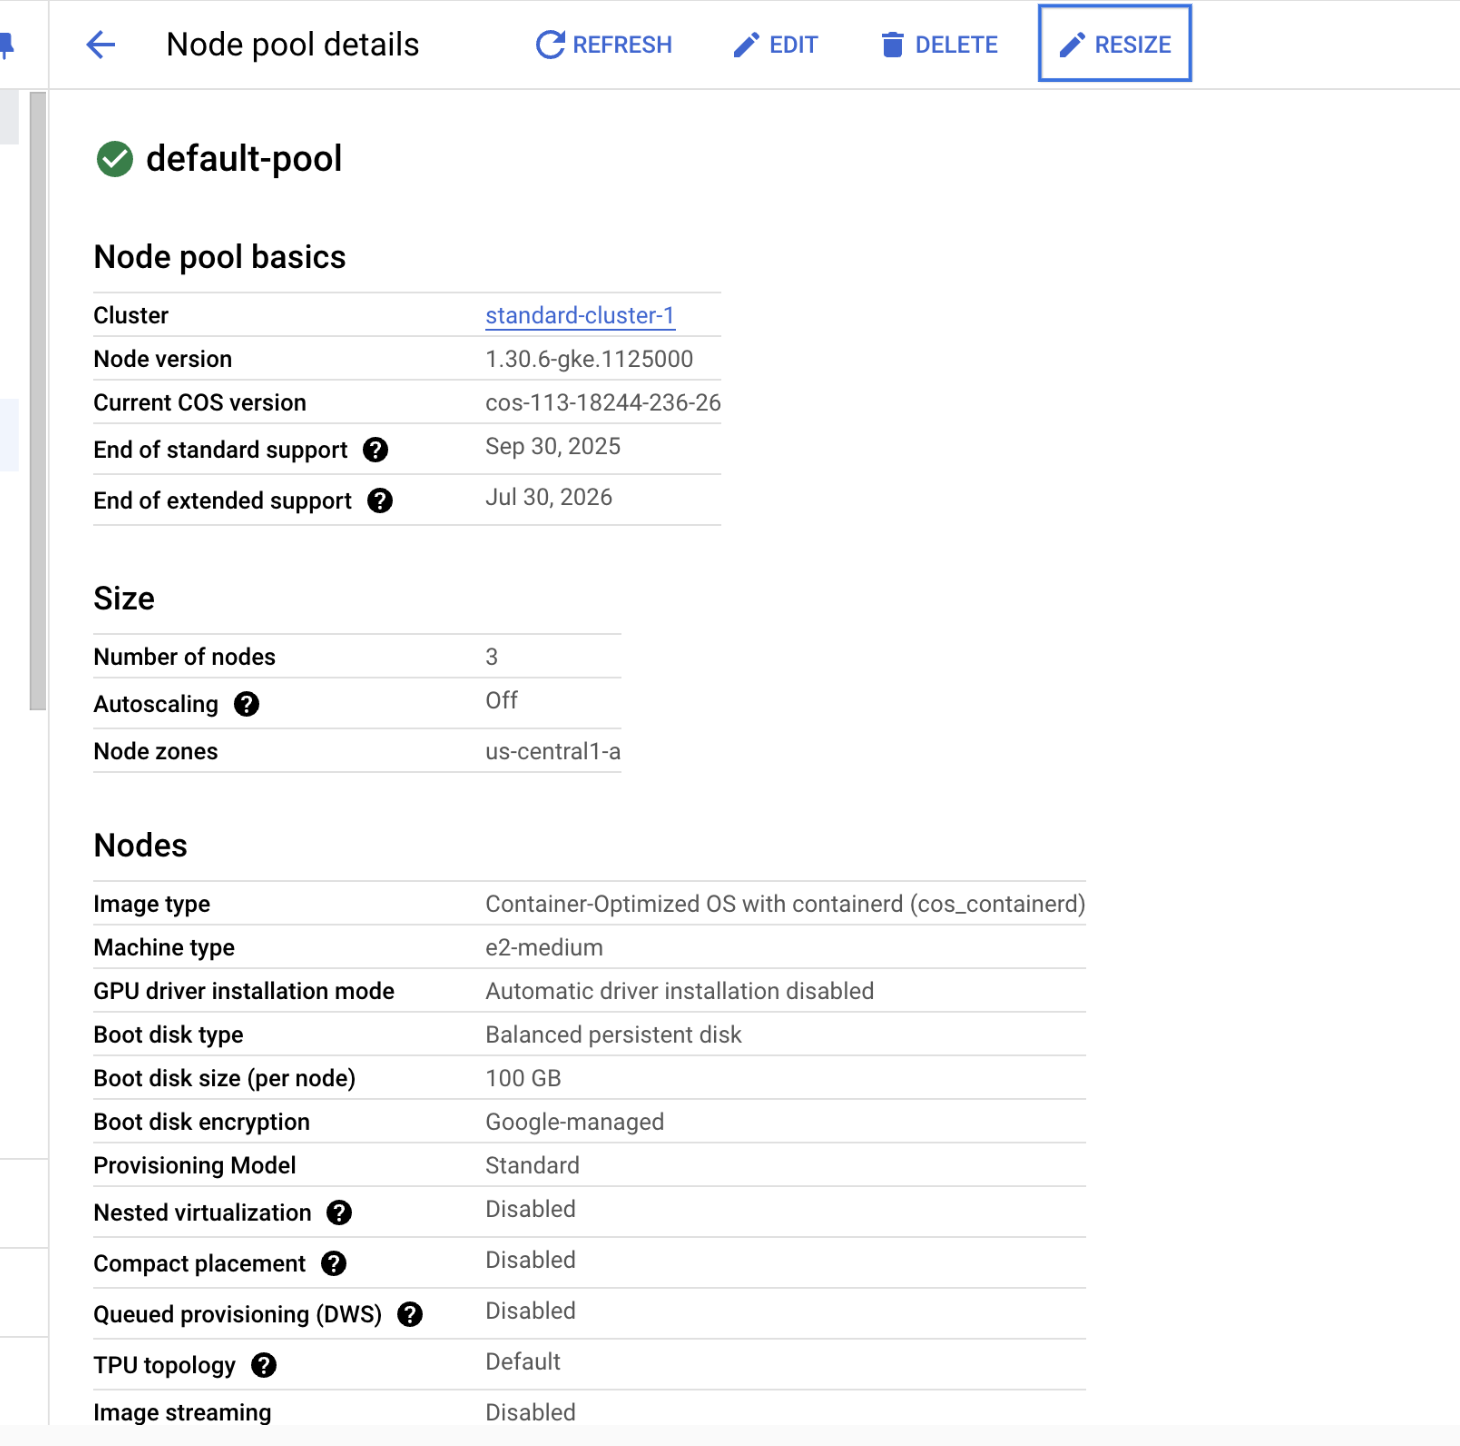Click help icon next to TPU topology
This screenshot has height=1446, width=1460.
[x=264, y=1366]
